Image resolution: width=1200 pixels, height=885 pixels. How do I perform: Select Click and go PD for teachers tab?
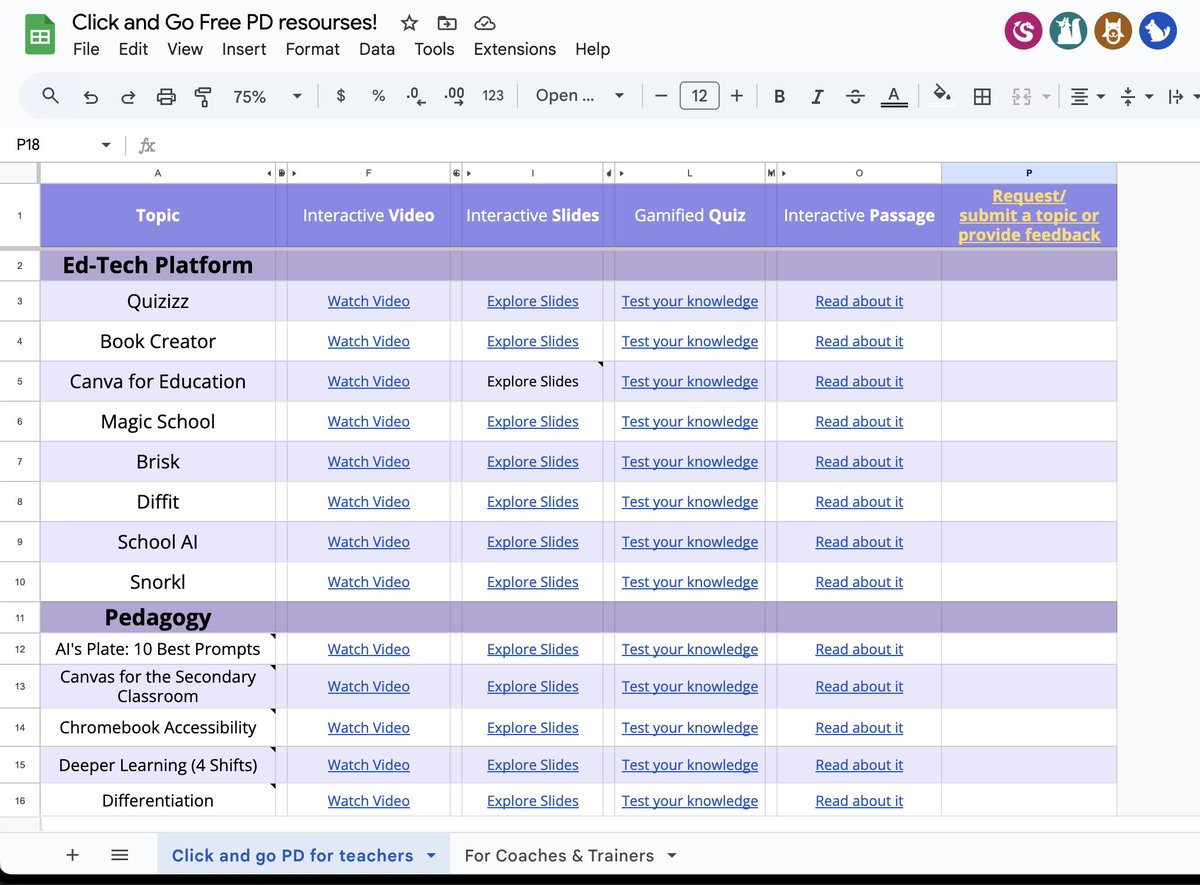tap(292, 855)
